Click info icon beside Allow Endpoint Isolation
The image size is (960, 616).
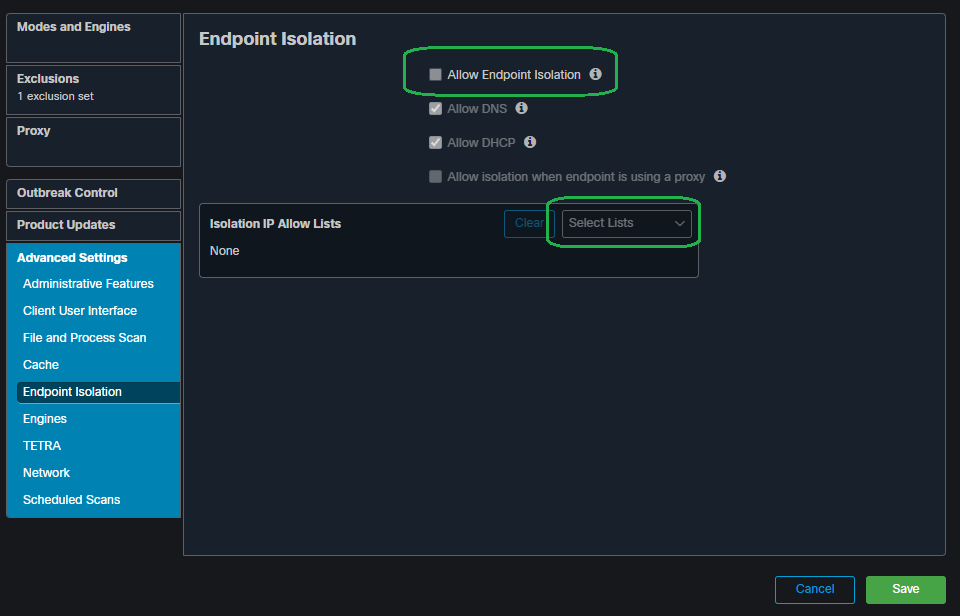(x=596, y=75)
